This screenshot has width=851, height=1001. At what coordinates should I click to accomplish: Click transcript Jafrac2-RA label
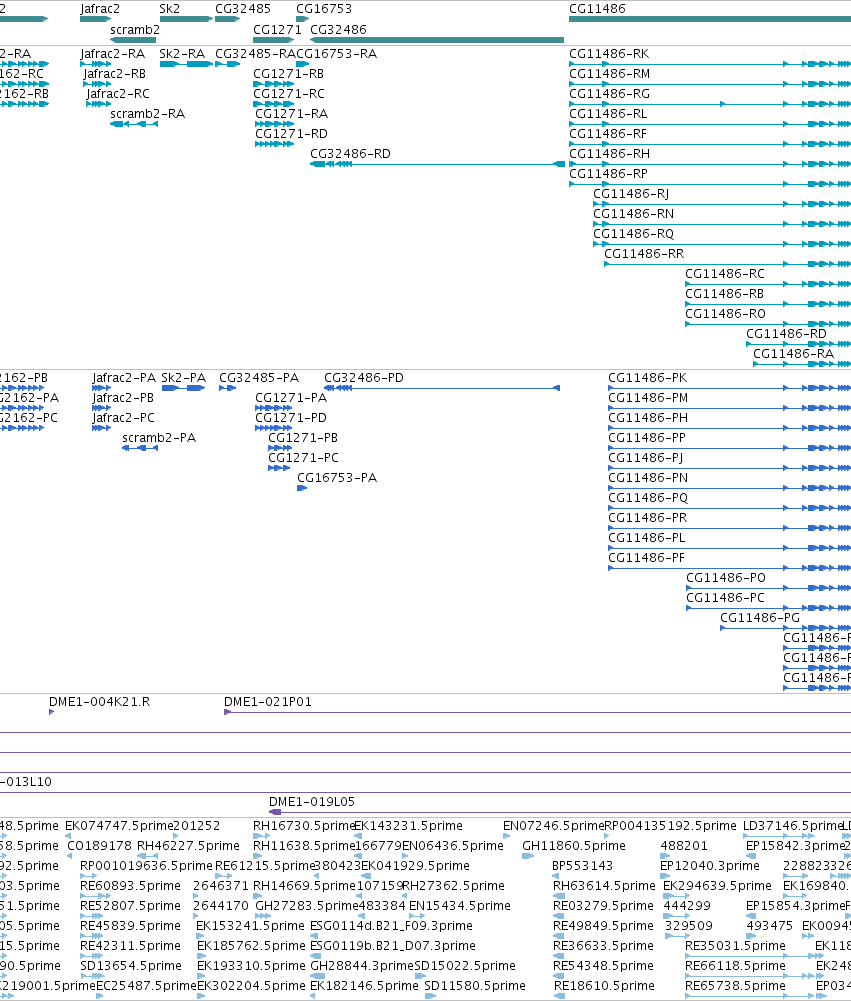pyautogui.click(x=112, y=54)
